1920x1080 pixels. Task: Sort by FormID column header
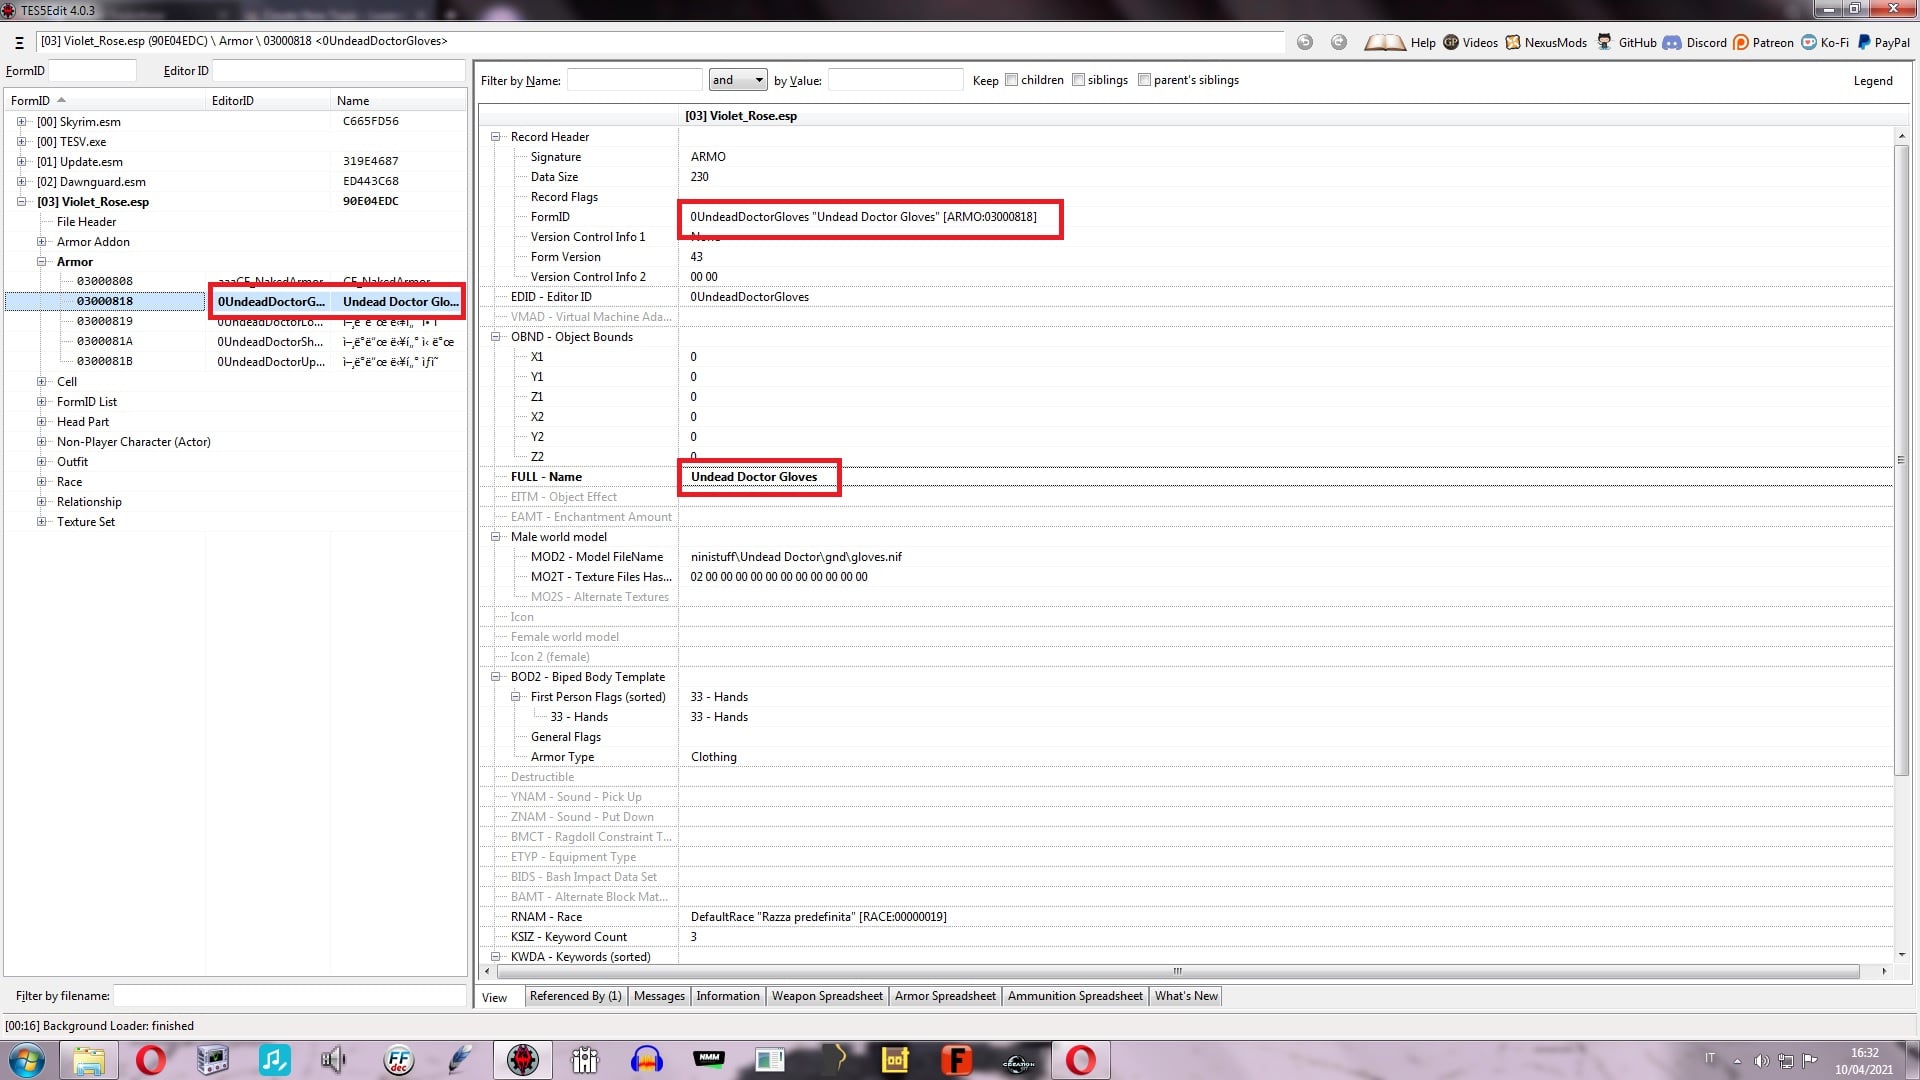[105, 101]
